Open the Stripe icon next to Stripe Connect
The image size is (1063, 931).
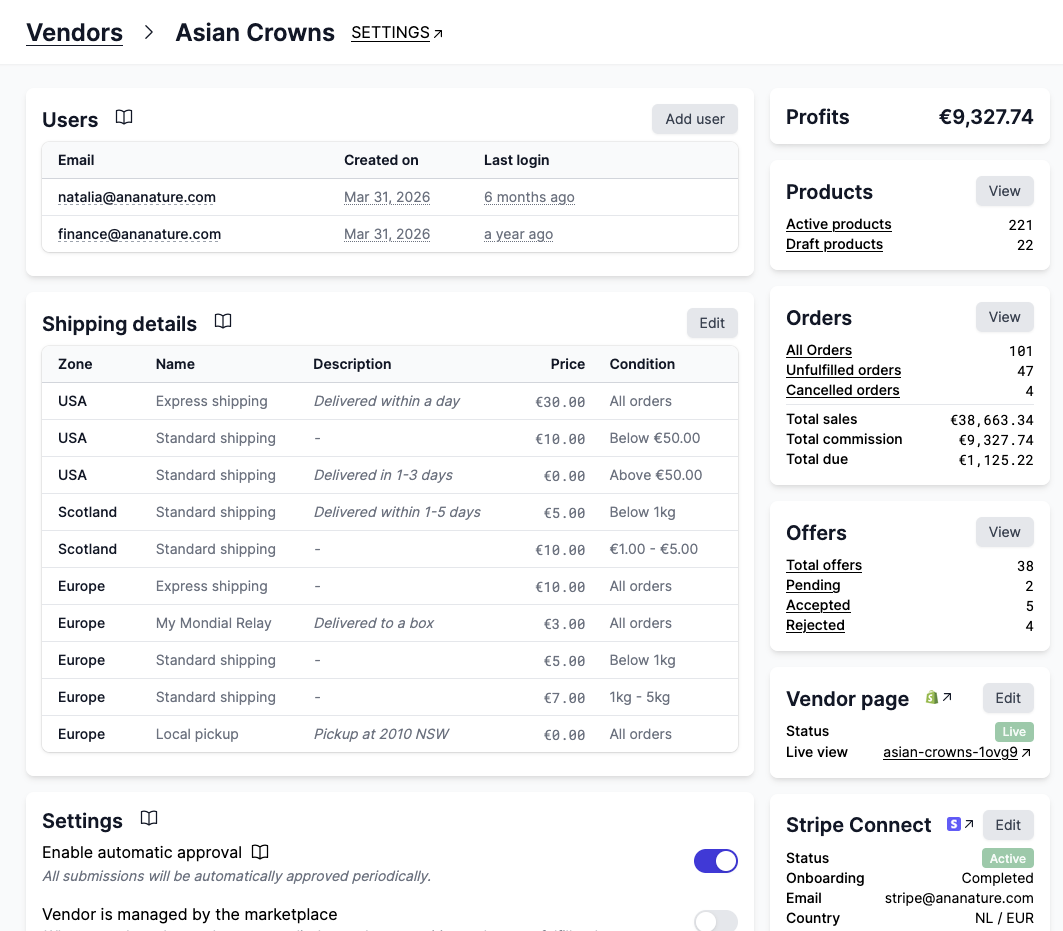click(954, 824)
